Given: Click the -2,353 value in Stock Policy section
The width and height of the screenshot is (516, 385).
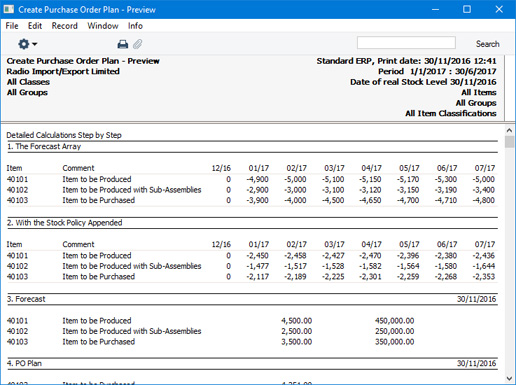Looking at the screenshot, I should pos(483,277).
